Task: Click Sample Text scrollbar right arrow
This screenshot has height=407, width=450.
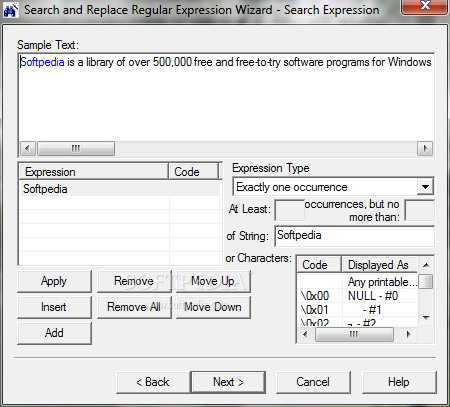Action: point(425,148)
